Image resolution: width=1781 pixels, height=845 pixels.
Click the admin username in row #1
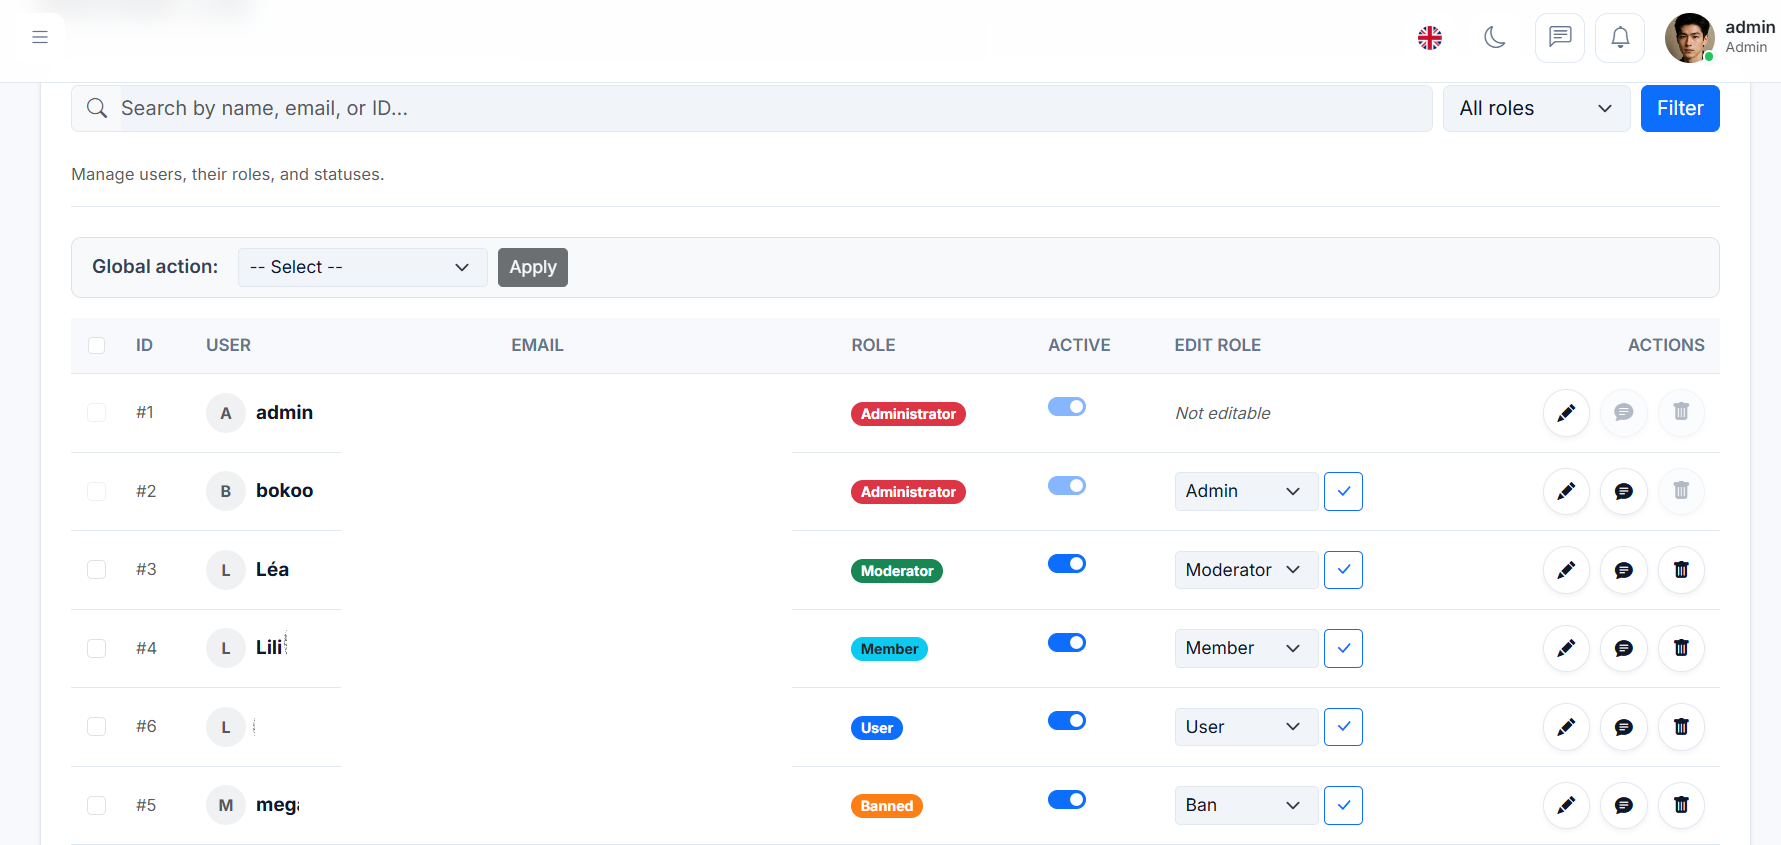284,412
